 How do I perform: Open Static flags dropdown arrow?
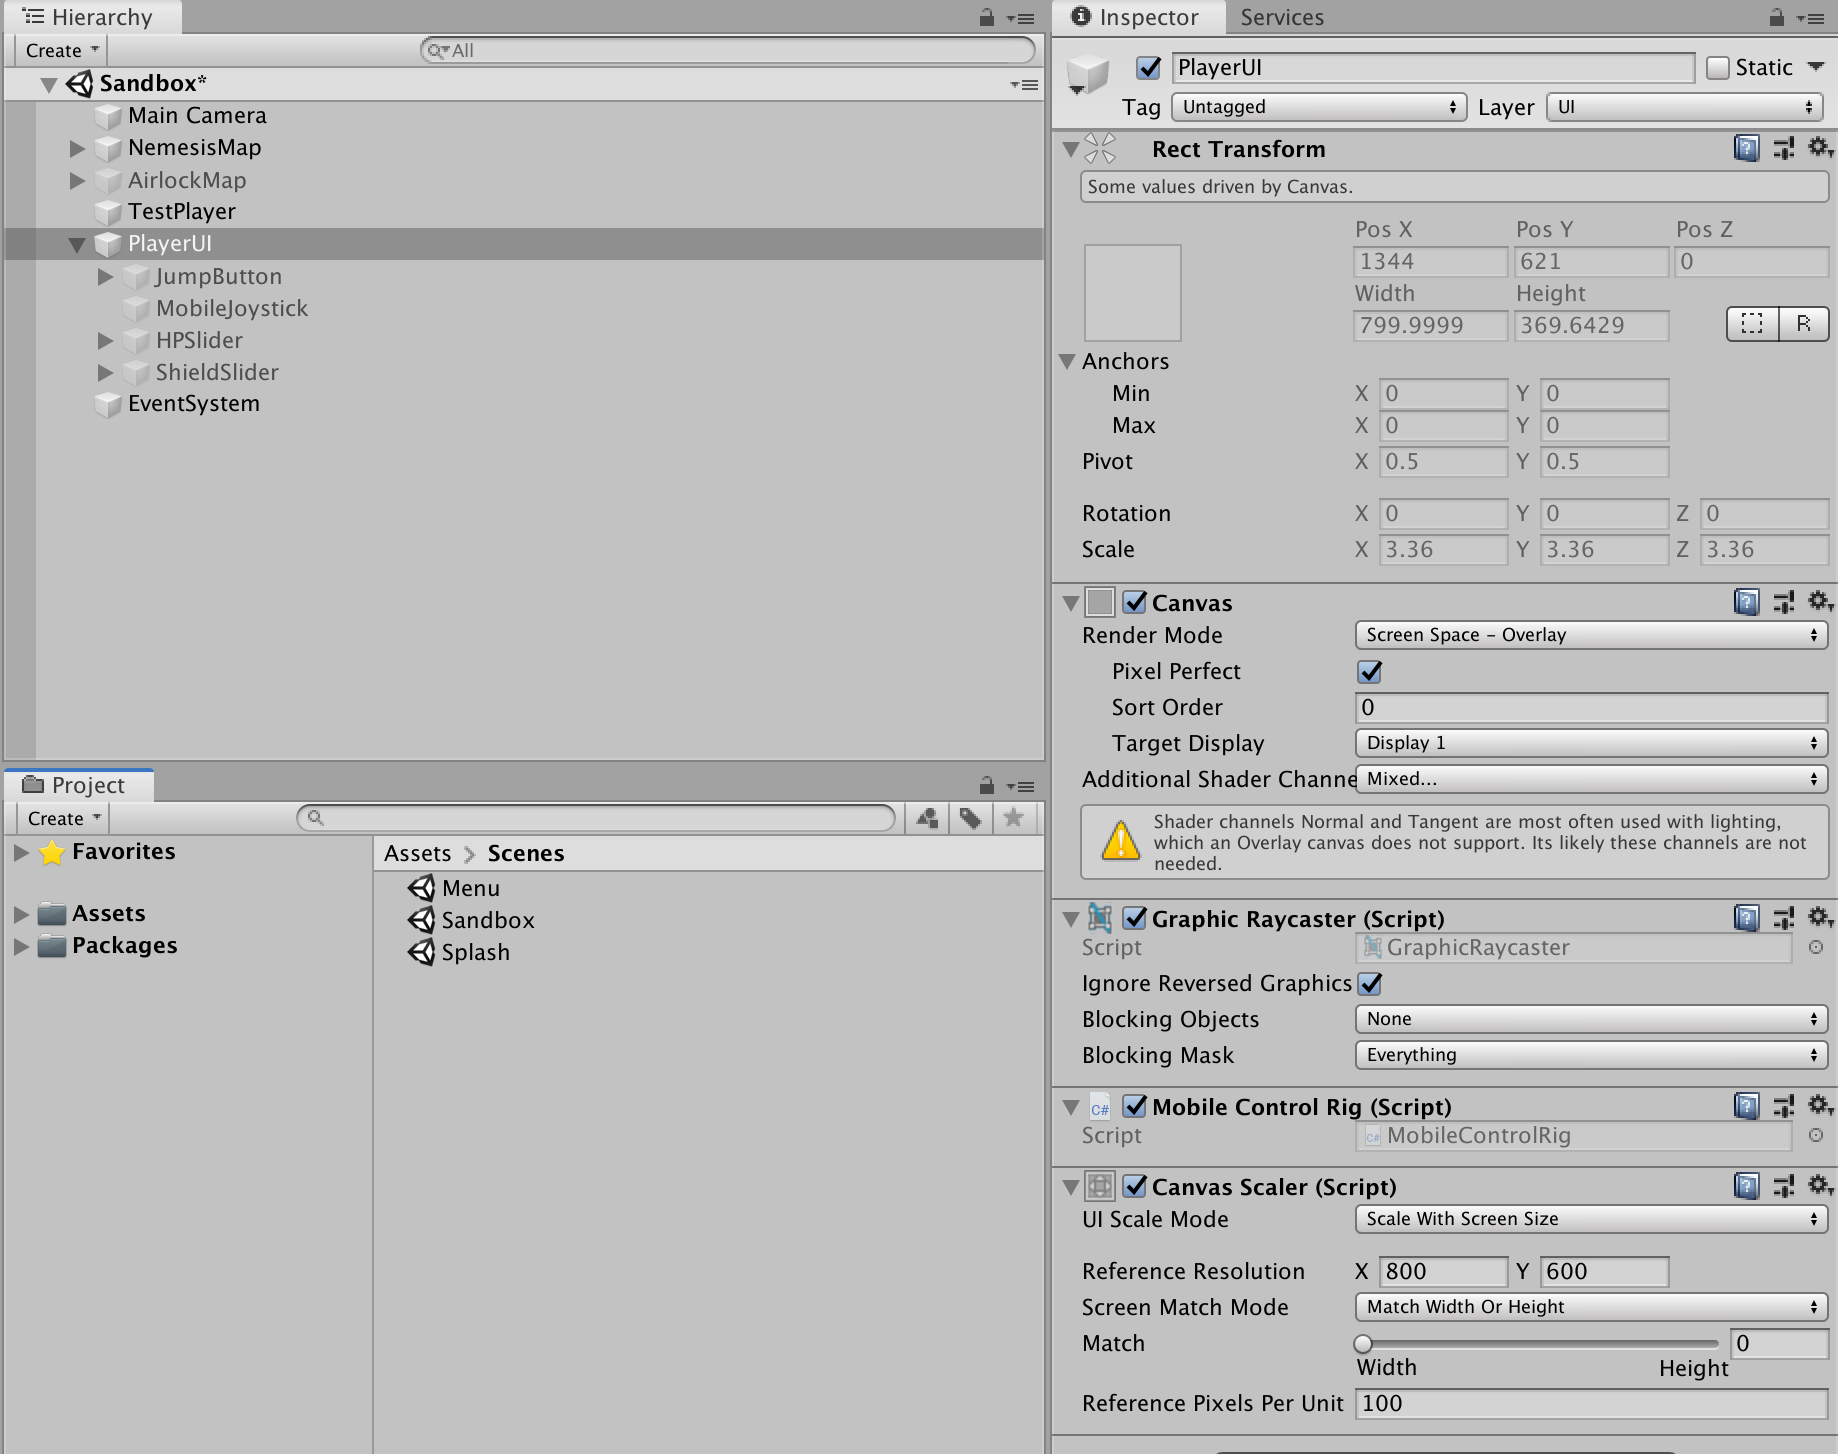(1816, 67)
